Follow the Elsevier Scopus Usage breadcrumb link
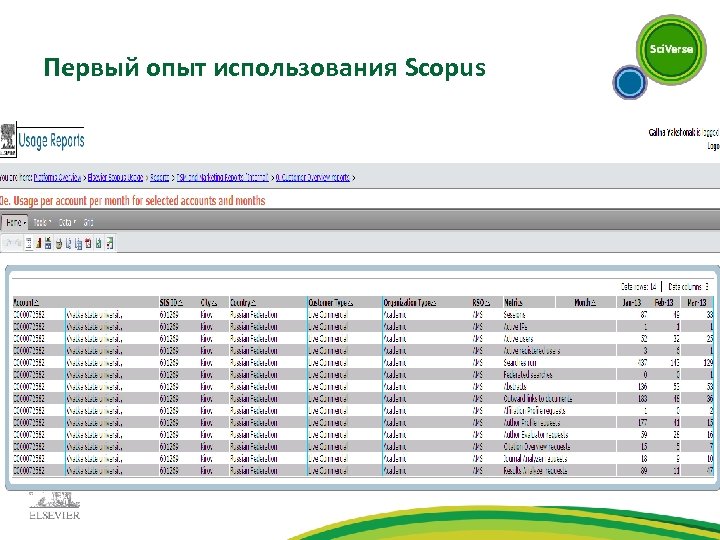The height and width of the screenshot is (540, 720). pyautogui.click(x=115, y=177)
